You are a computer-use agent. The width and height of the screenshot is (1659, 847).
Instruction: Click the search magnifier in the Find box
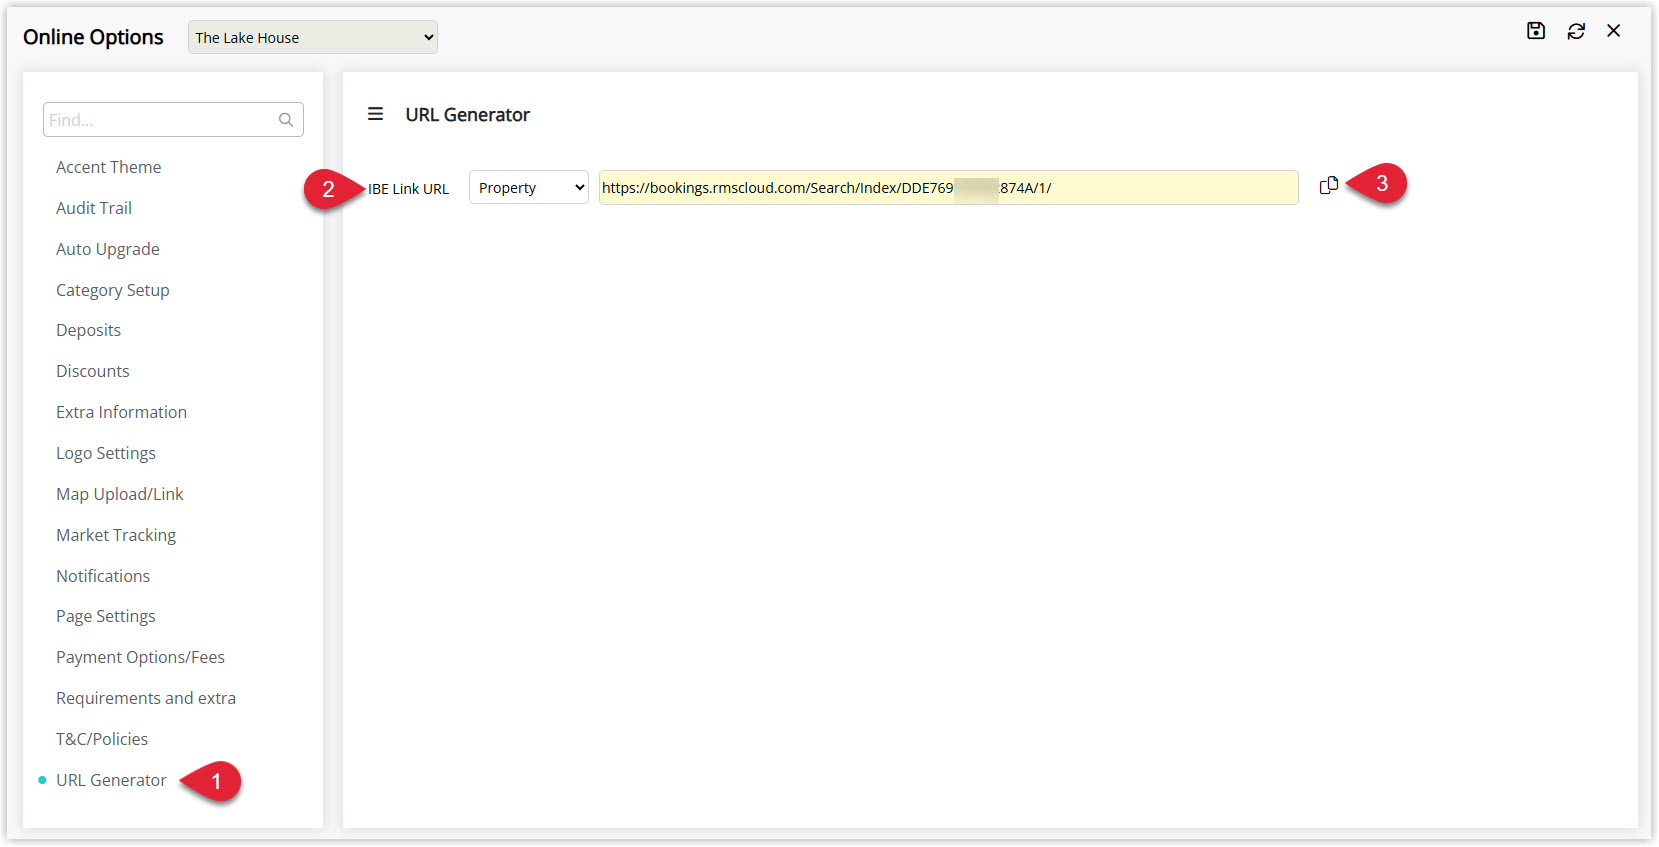click(x=286, y=120)
